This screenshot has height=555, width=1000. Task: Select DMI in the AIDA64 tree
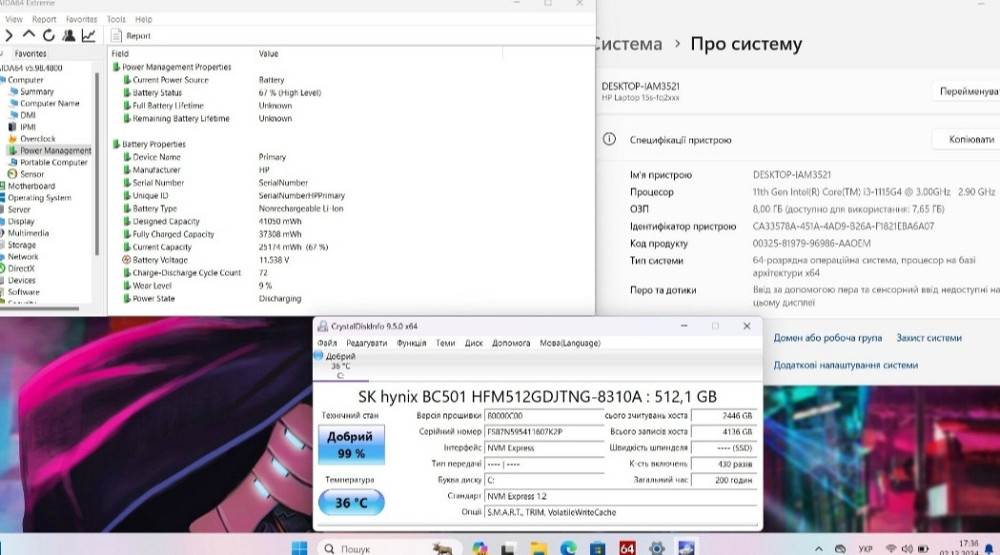pyautogui.click(x=27, y=115)
